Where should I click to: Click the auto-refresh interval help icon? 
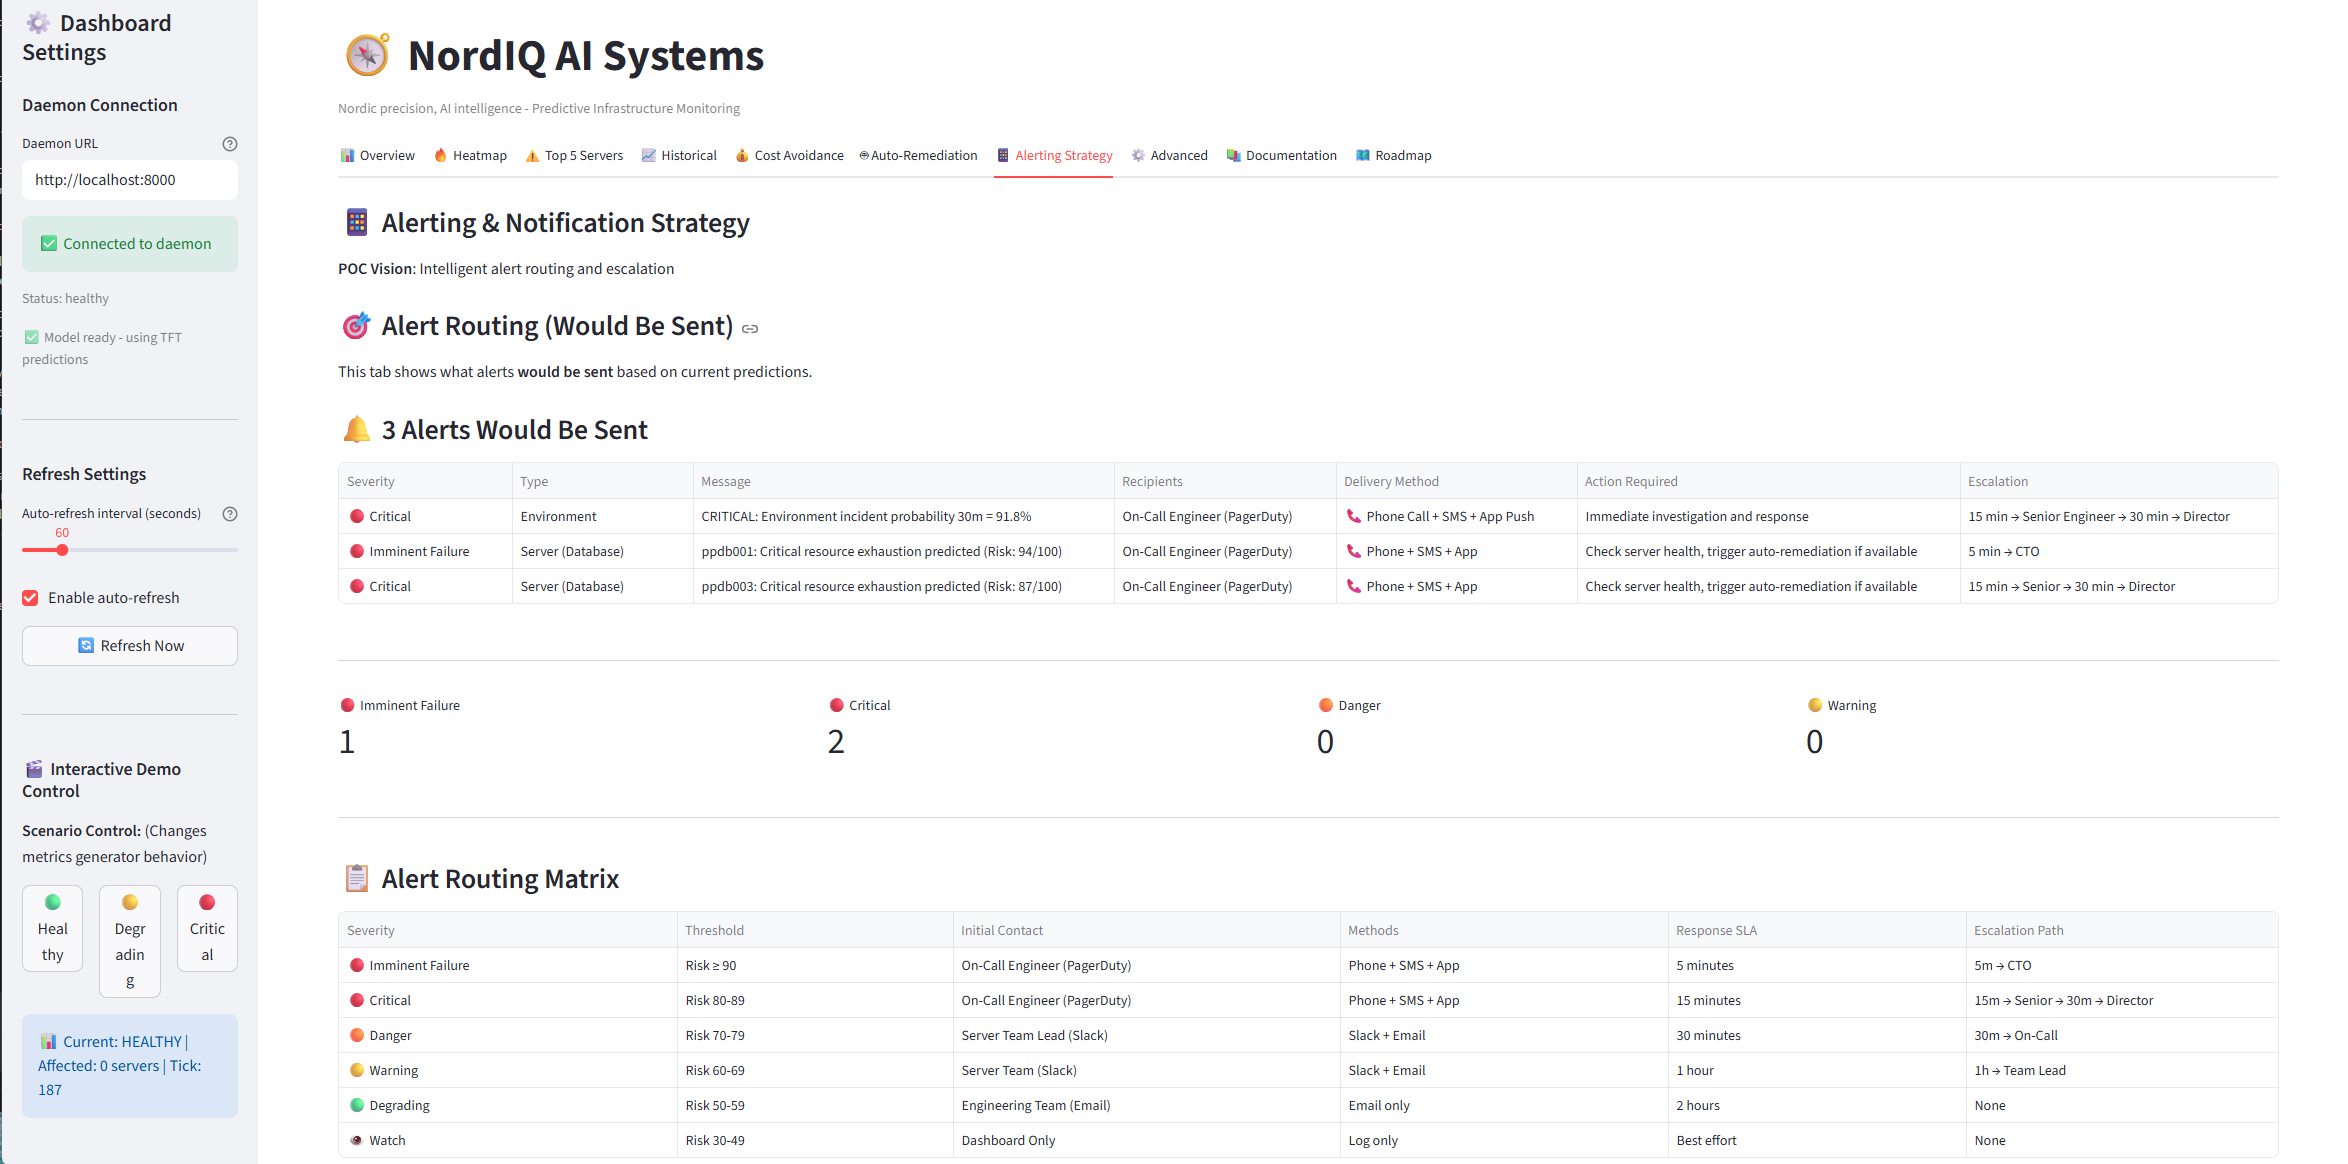(x=229, y=514)
